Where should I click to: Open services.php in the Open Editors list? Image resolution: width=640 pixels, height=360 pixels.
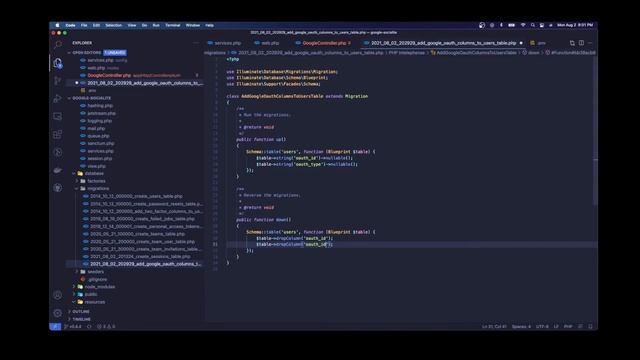[135, 60]
